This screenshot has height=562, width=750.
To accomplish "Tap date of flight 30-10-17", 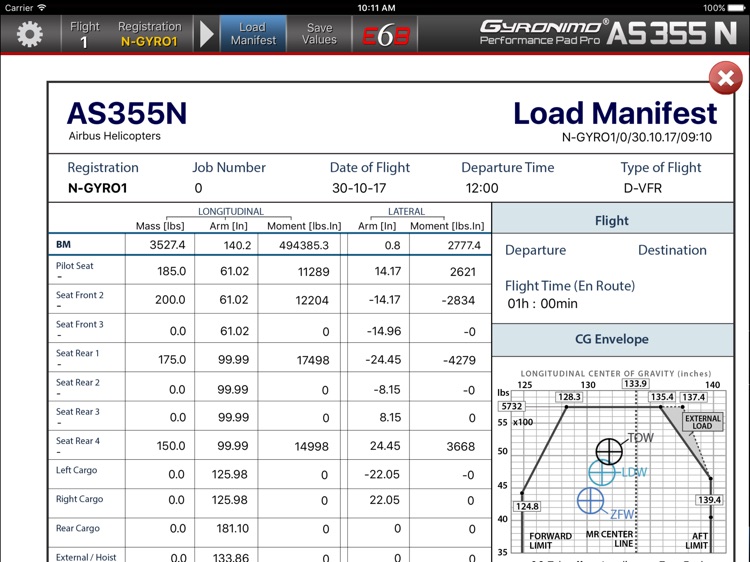I will tap(359, 188).
